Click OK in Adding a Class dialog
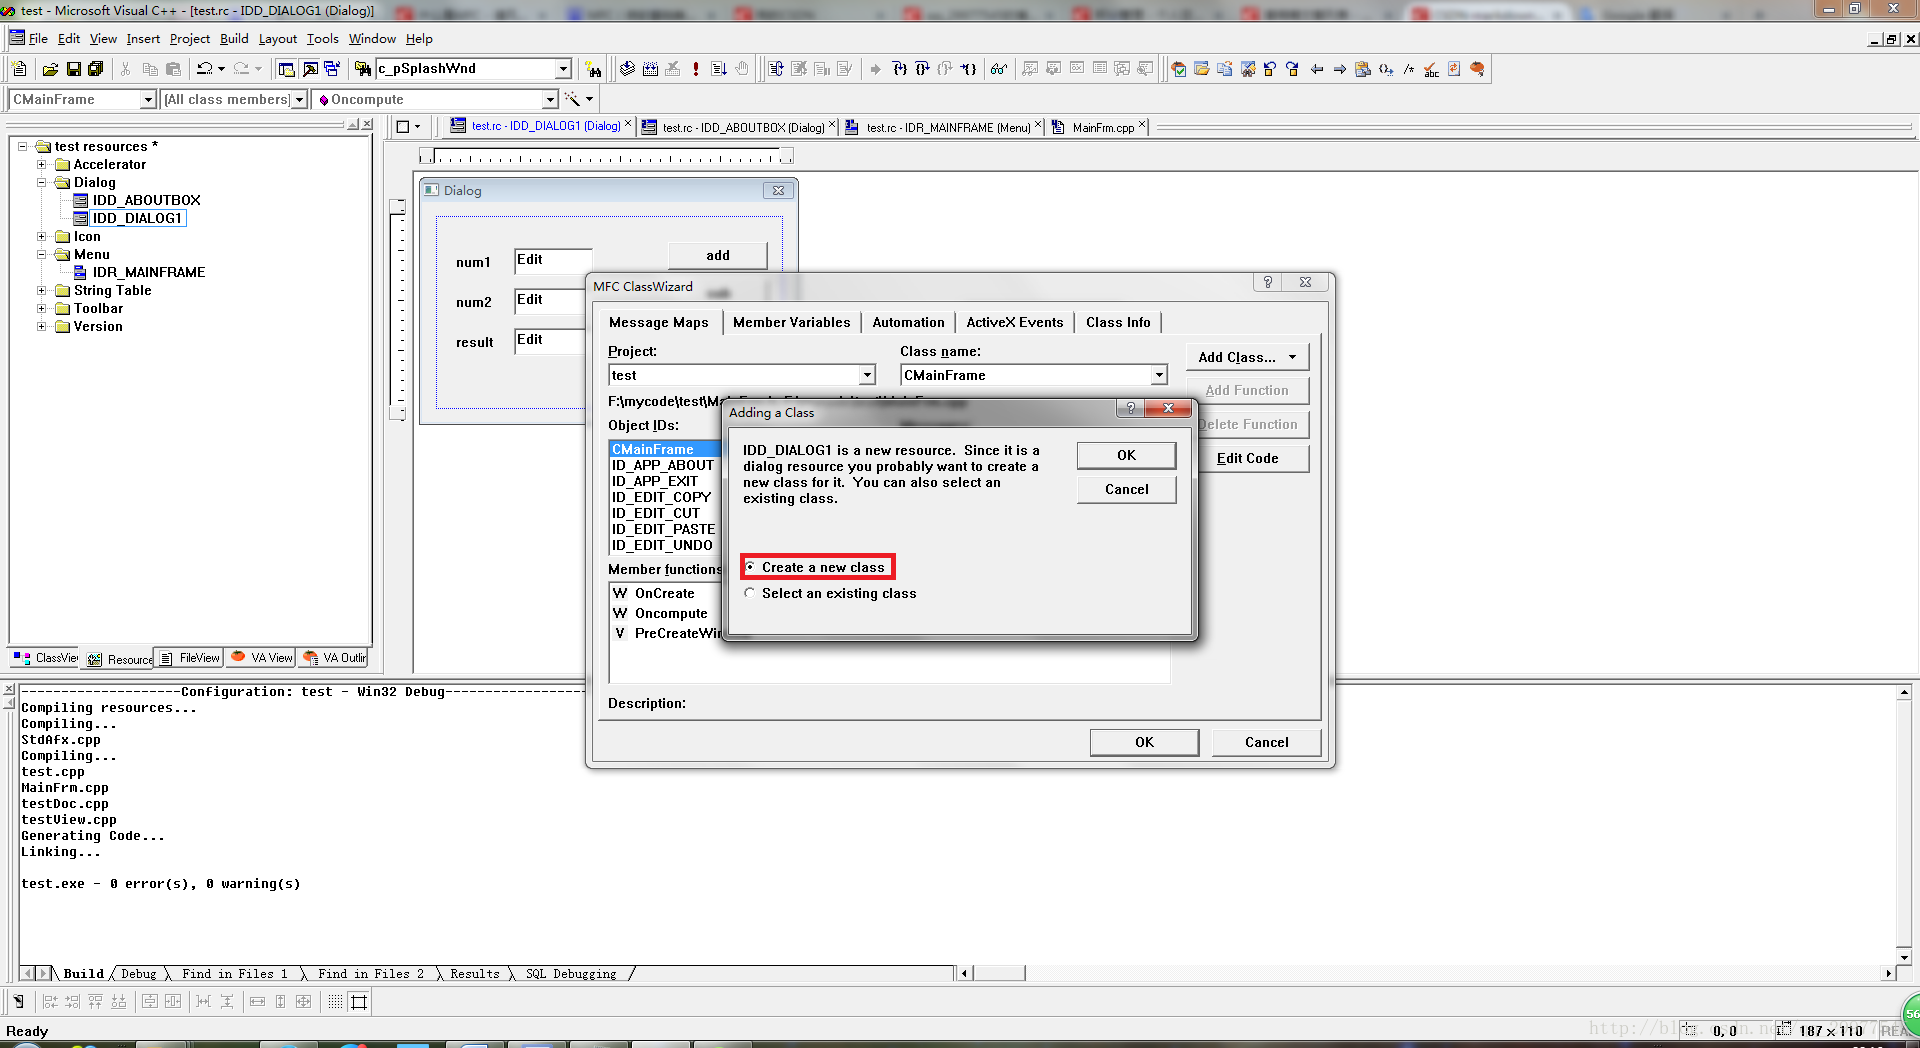The height and width of the screenshot is (1048, 1920). tap(1126, 455)
